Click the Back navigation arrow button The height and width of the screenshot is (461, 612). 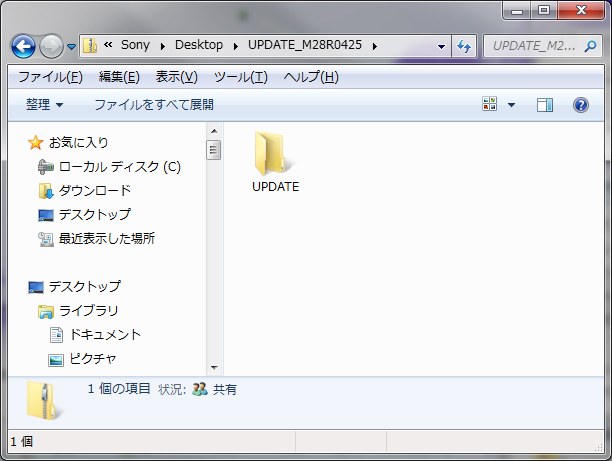pyautogui.click(x=24, y=46)
